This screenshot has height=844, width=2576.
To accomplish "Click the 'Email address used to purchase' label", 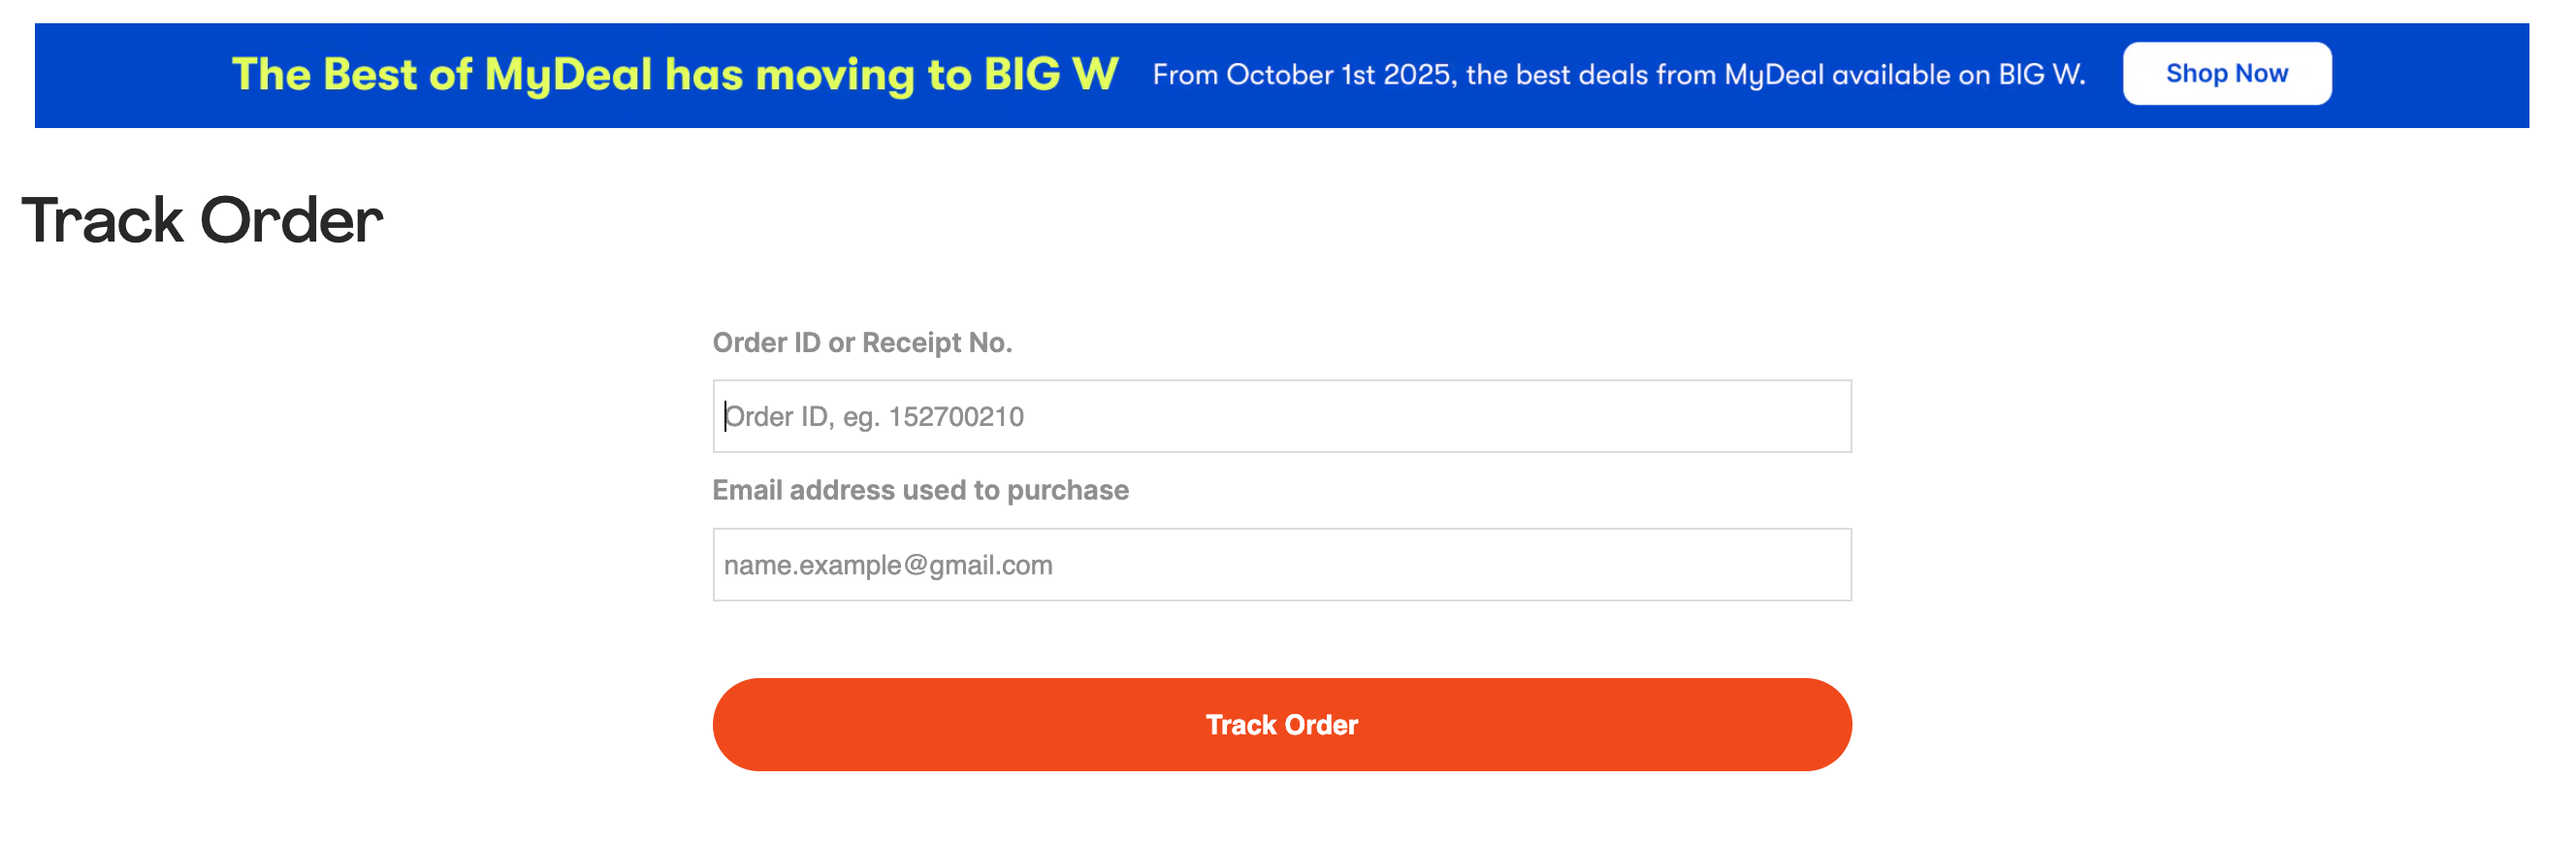I will (920, 490).
